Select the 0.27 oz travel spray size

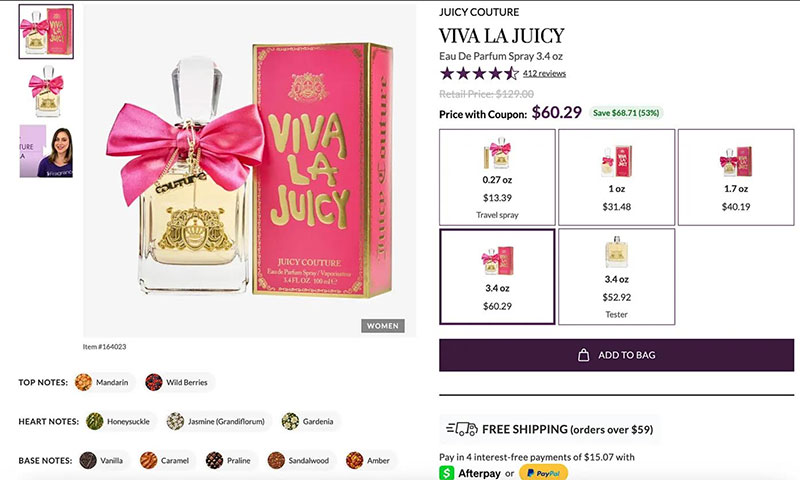(x=497, y=177)
